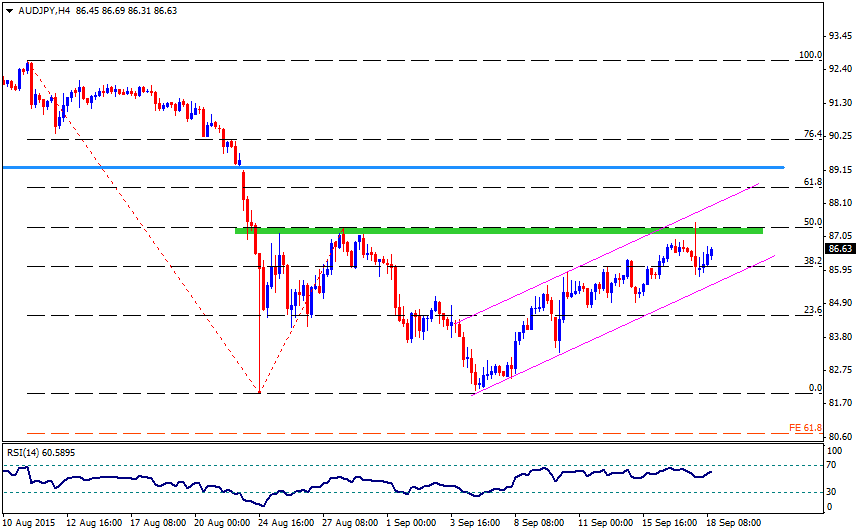Open the AUDJPY,H4 chart dropdown arrow
863x531 pixels.
point(9,10)
